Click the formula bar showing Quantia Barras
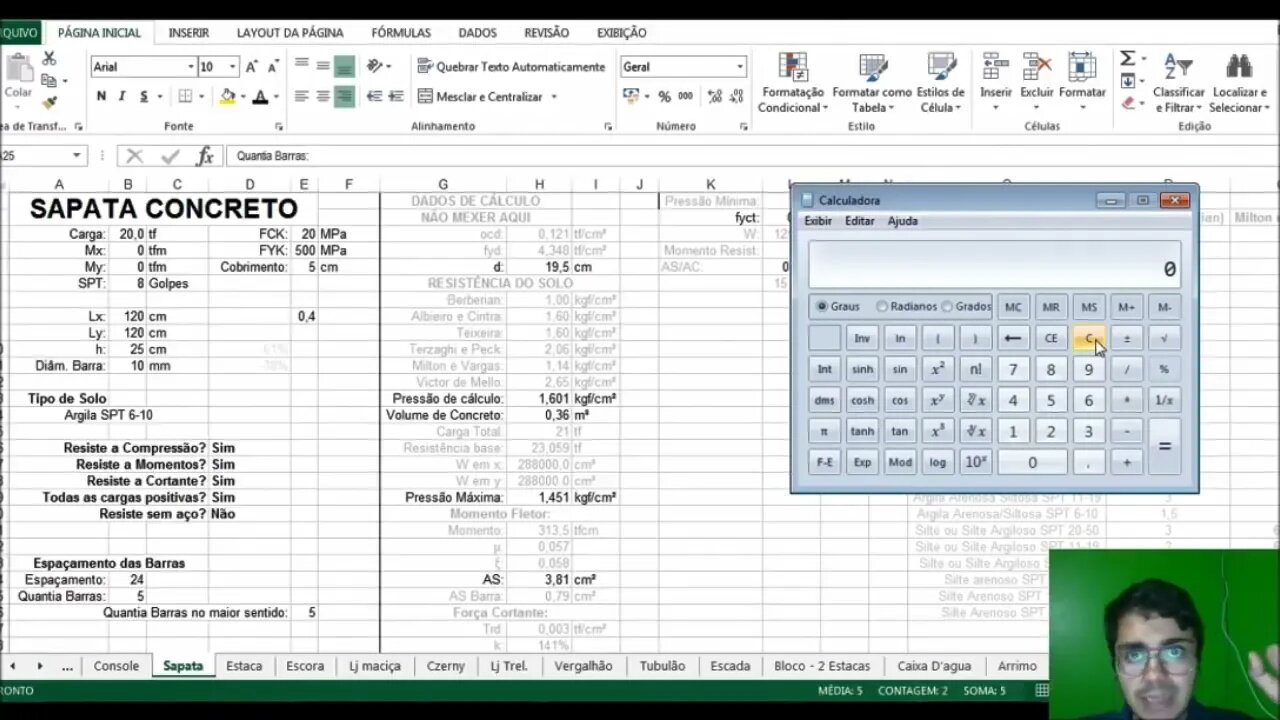Screen dimensions: 1280x720 [x=750, y=156]
